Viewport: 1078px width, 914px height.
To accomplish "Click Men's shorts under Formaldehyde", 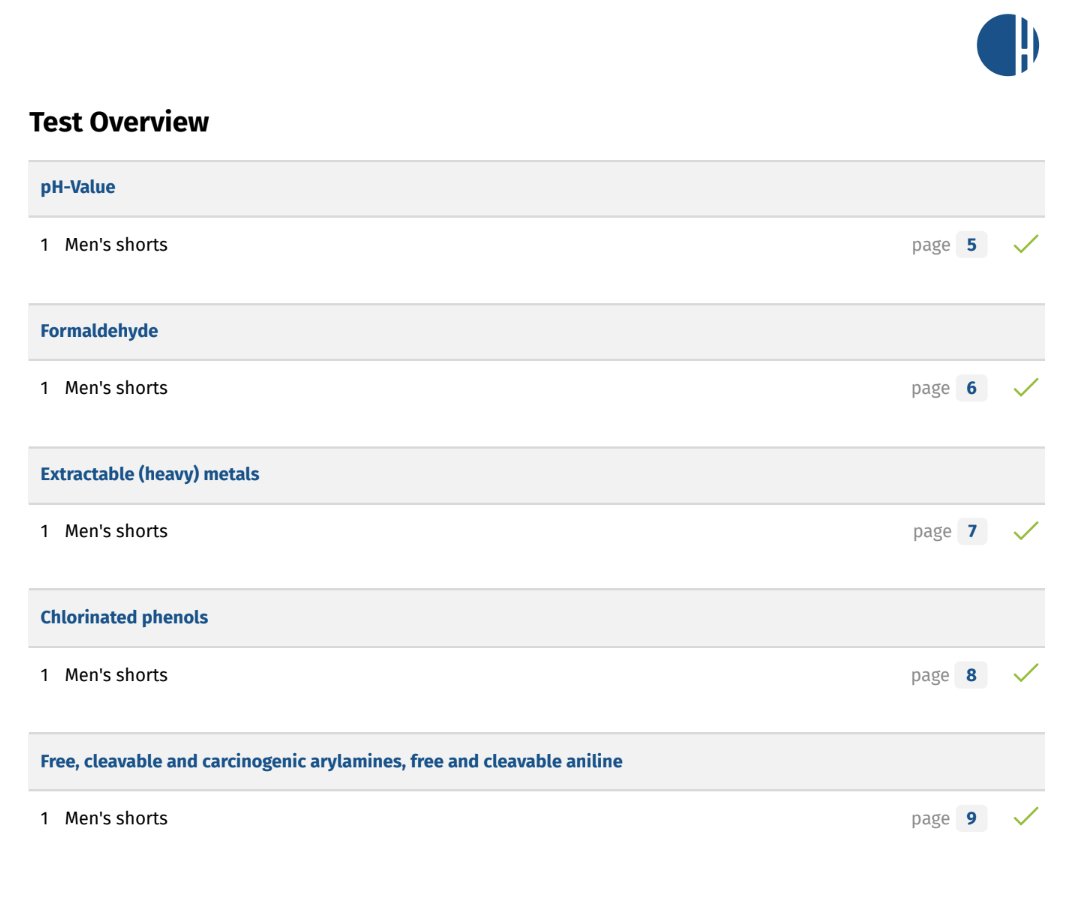I will point(116,388).
